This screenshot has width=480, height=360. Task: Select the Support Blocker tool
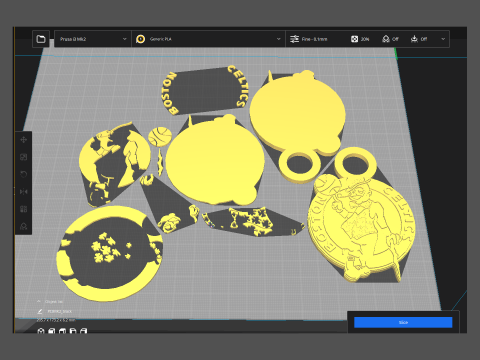click(x=24, y=226)
